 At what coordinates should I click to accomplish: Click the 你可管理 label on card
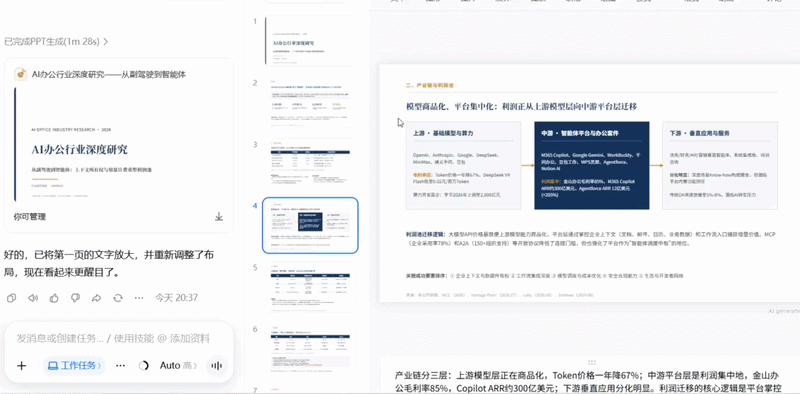[30, 217]
